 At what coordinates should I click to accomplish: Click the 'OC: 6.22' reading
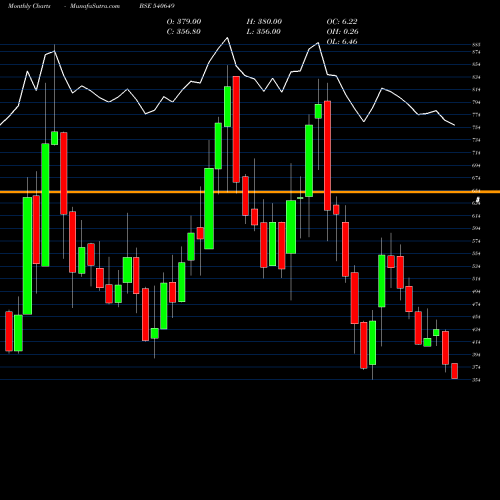click(x=342, y=21)
